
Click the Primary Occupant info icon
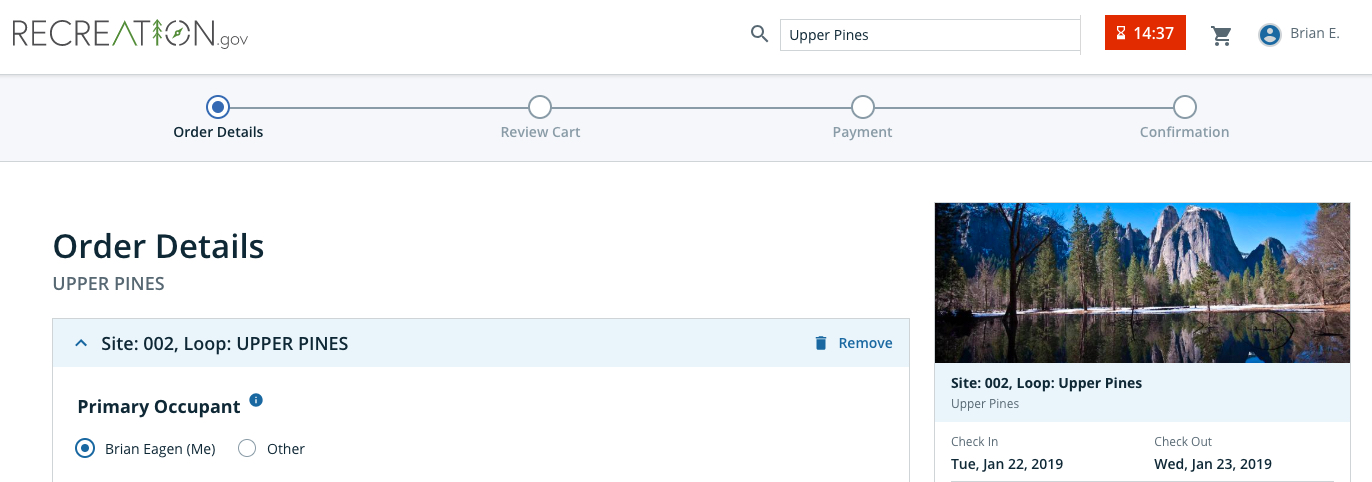tap(256, 401)
